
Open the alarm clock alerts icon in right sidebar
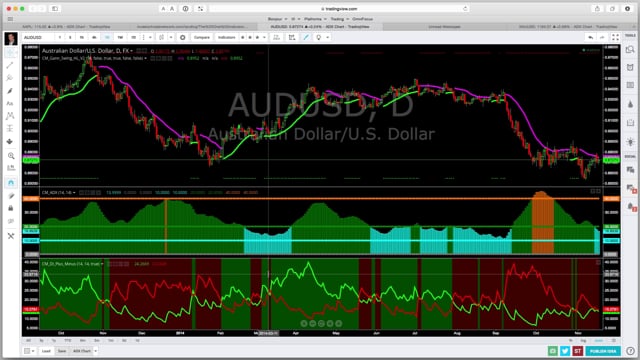(630, 67)
